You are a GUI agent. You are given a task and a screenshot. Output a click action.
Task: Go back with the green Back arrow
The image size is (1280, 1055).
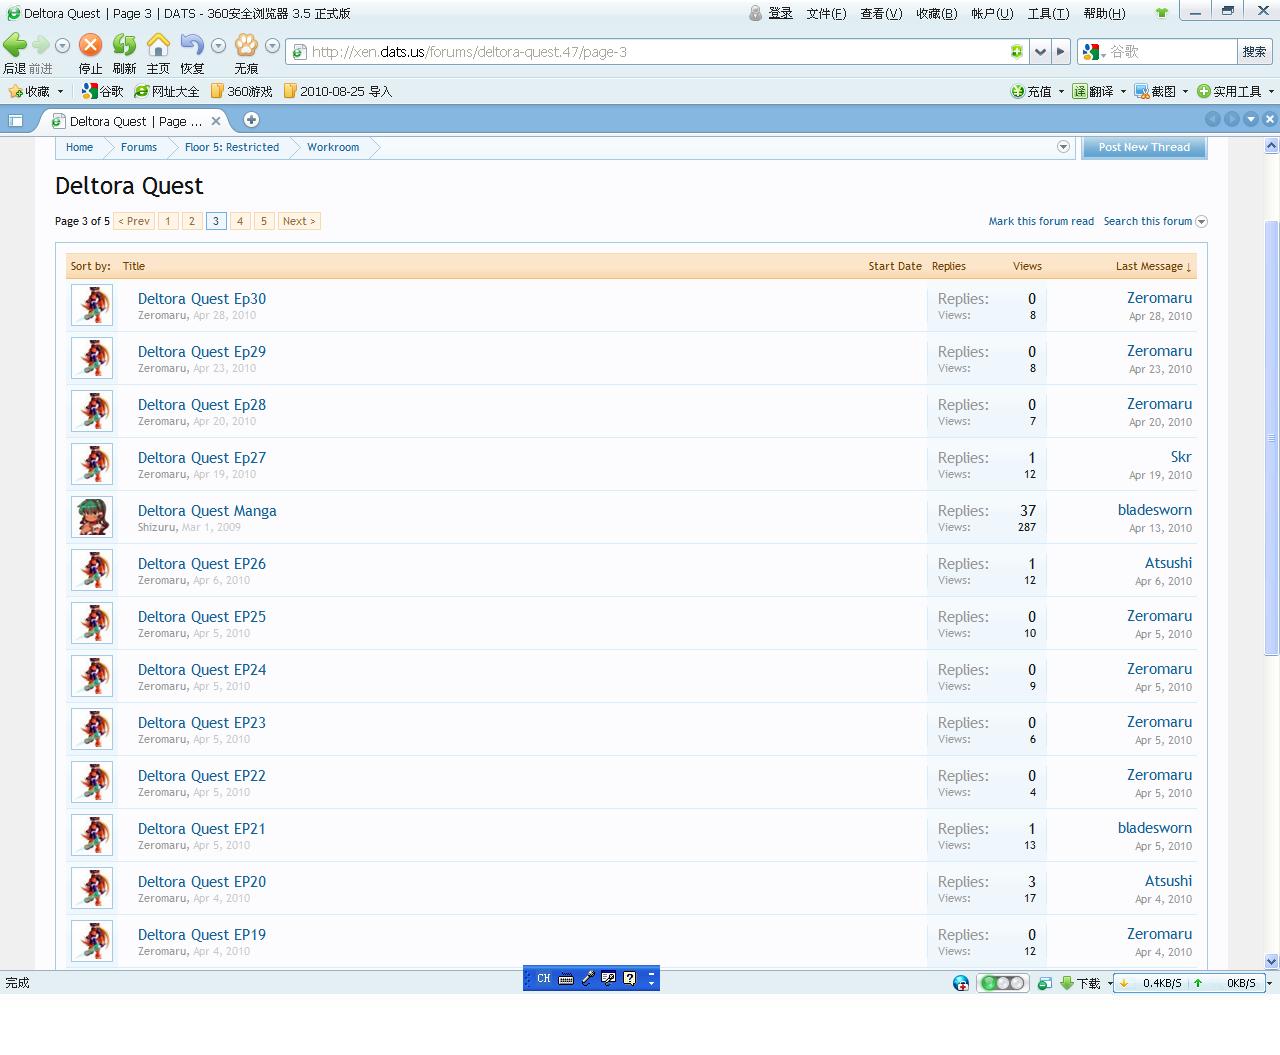(x=15, y=45)
